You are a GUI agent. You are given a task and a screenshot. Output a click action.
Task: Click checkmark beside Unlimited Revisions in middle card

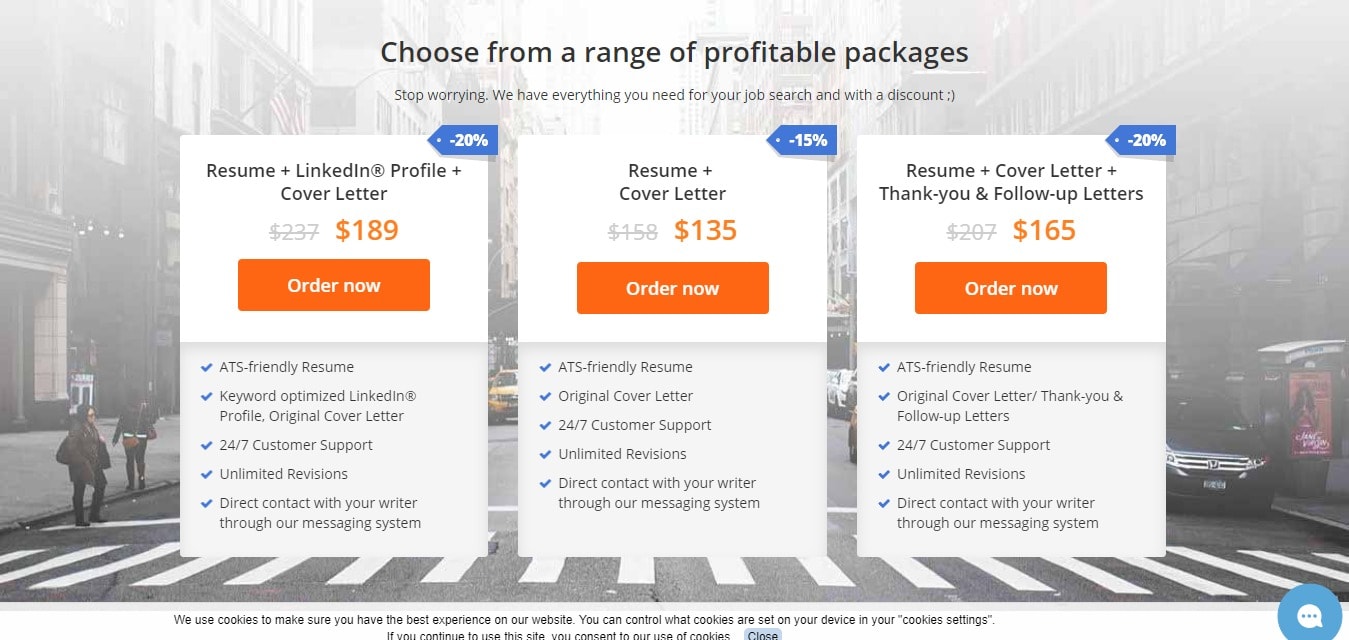546,454
